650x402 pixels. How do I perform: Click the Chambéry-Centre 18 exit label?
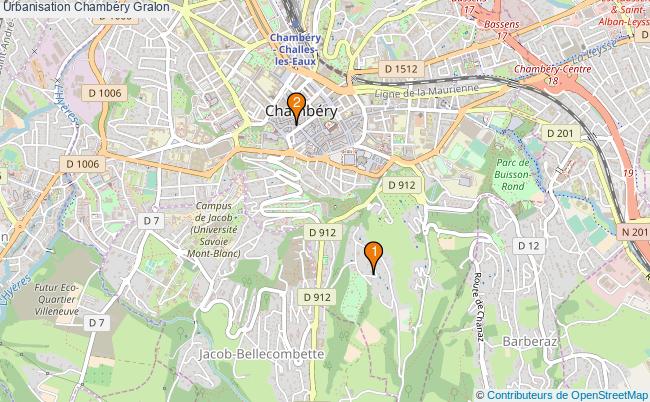pos(553,74)
